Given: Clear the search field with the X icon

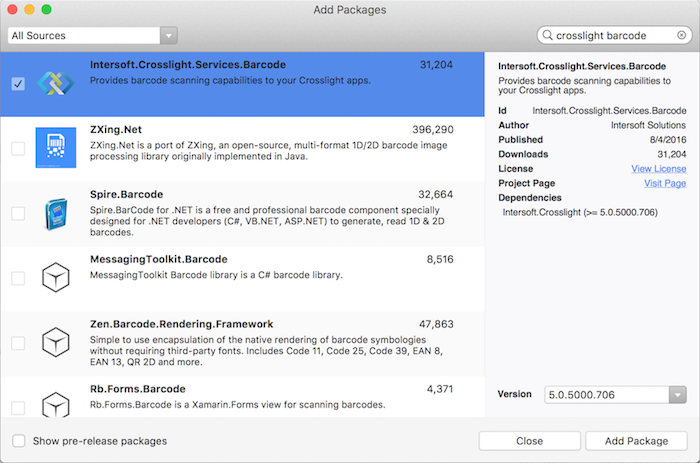Looking at the screenshot, I should pyautogui.click(x=681, y=35).
